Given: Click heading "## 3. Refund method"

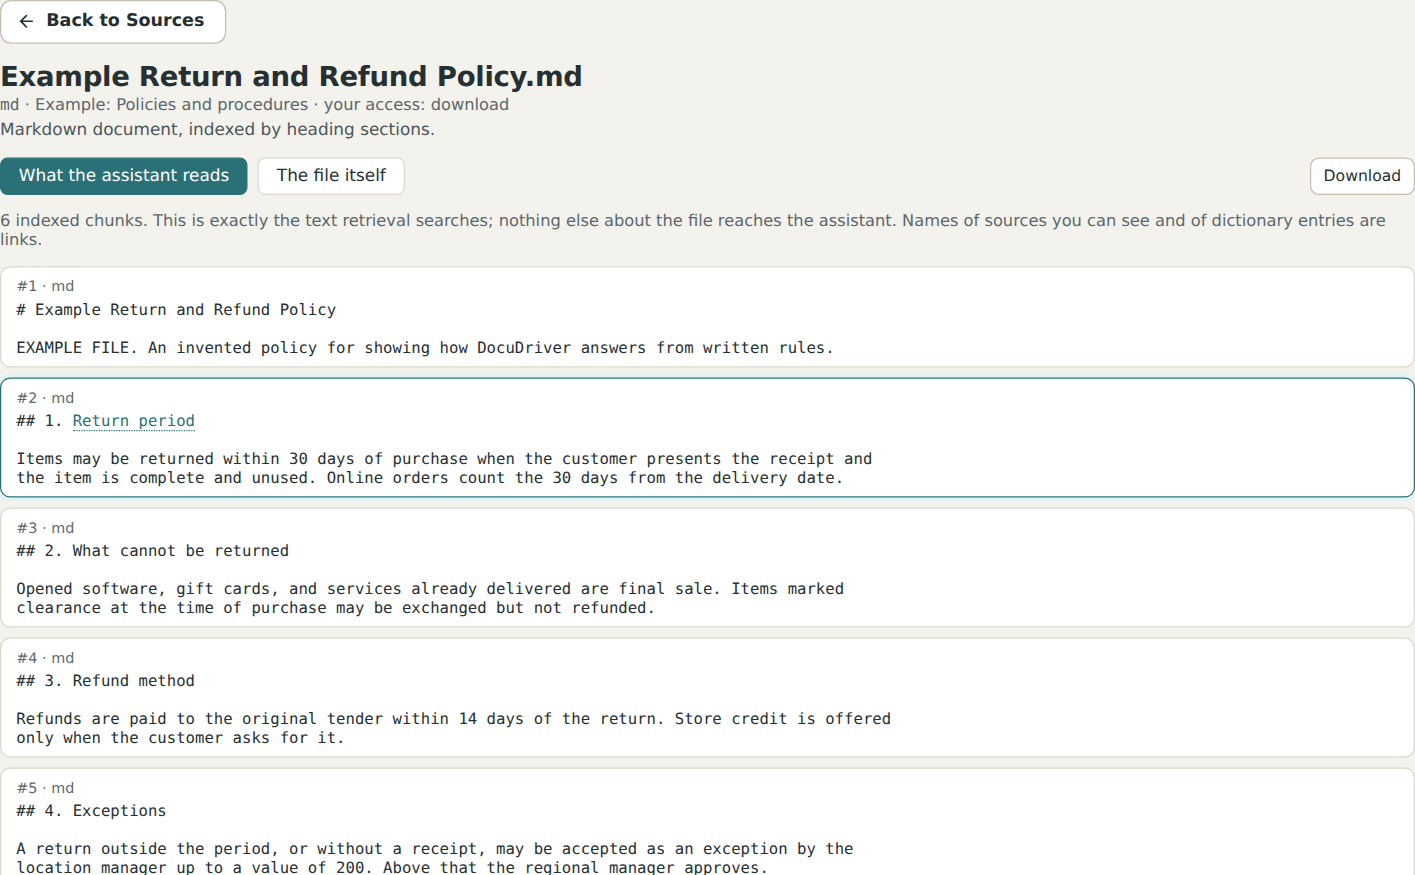Looking at the screenshot, I should (106, 681).
